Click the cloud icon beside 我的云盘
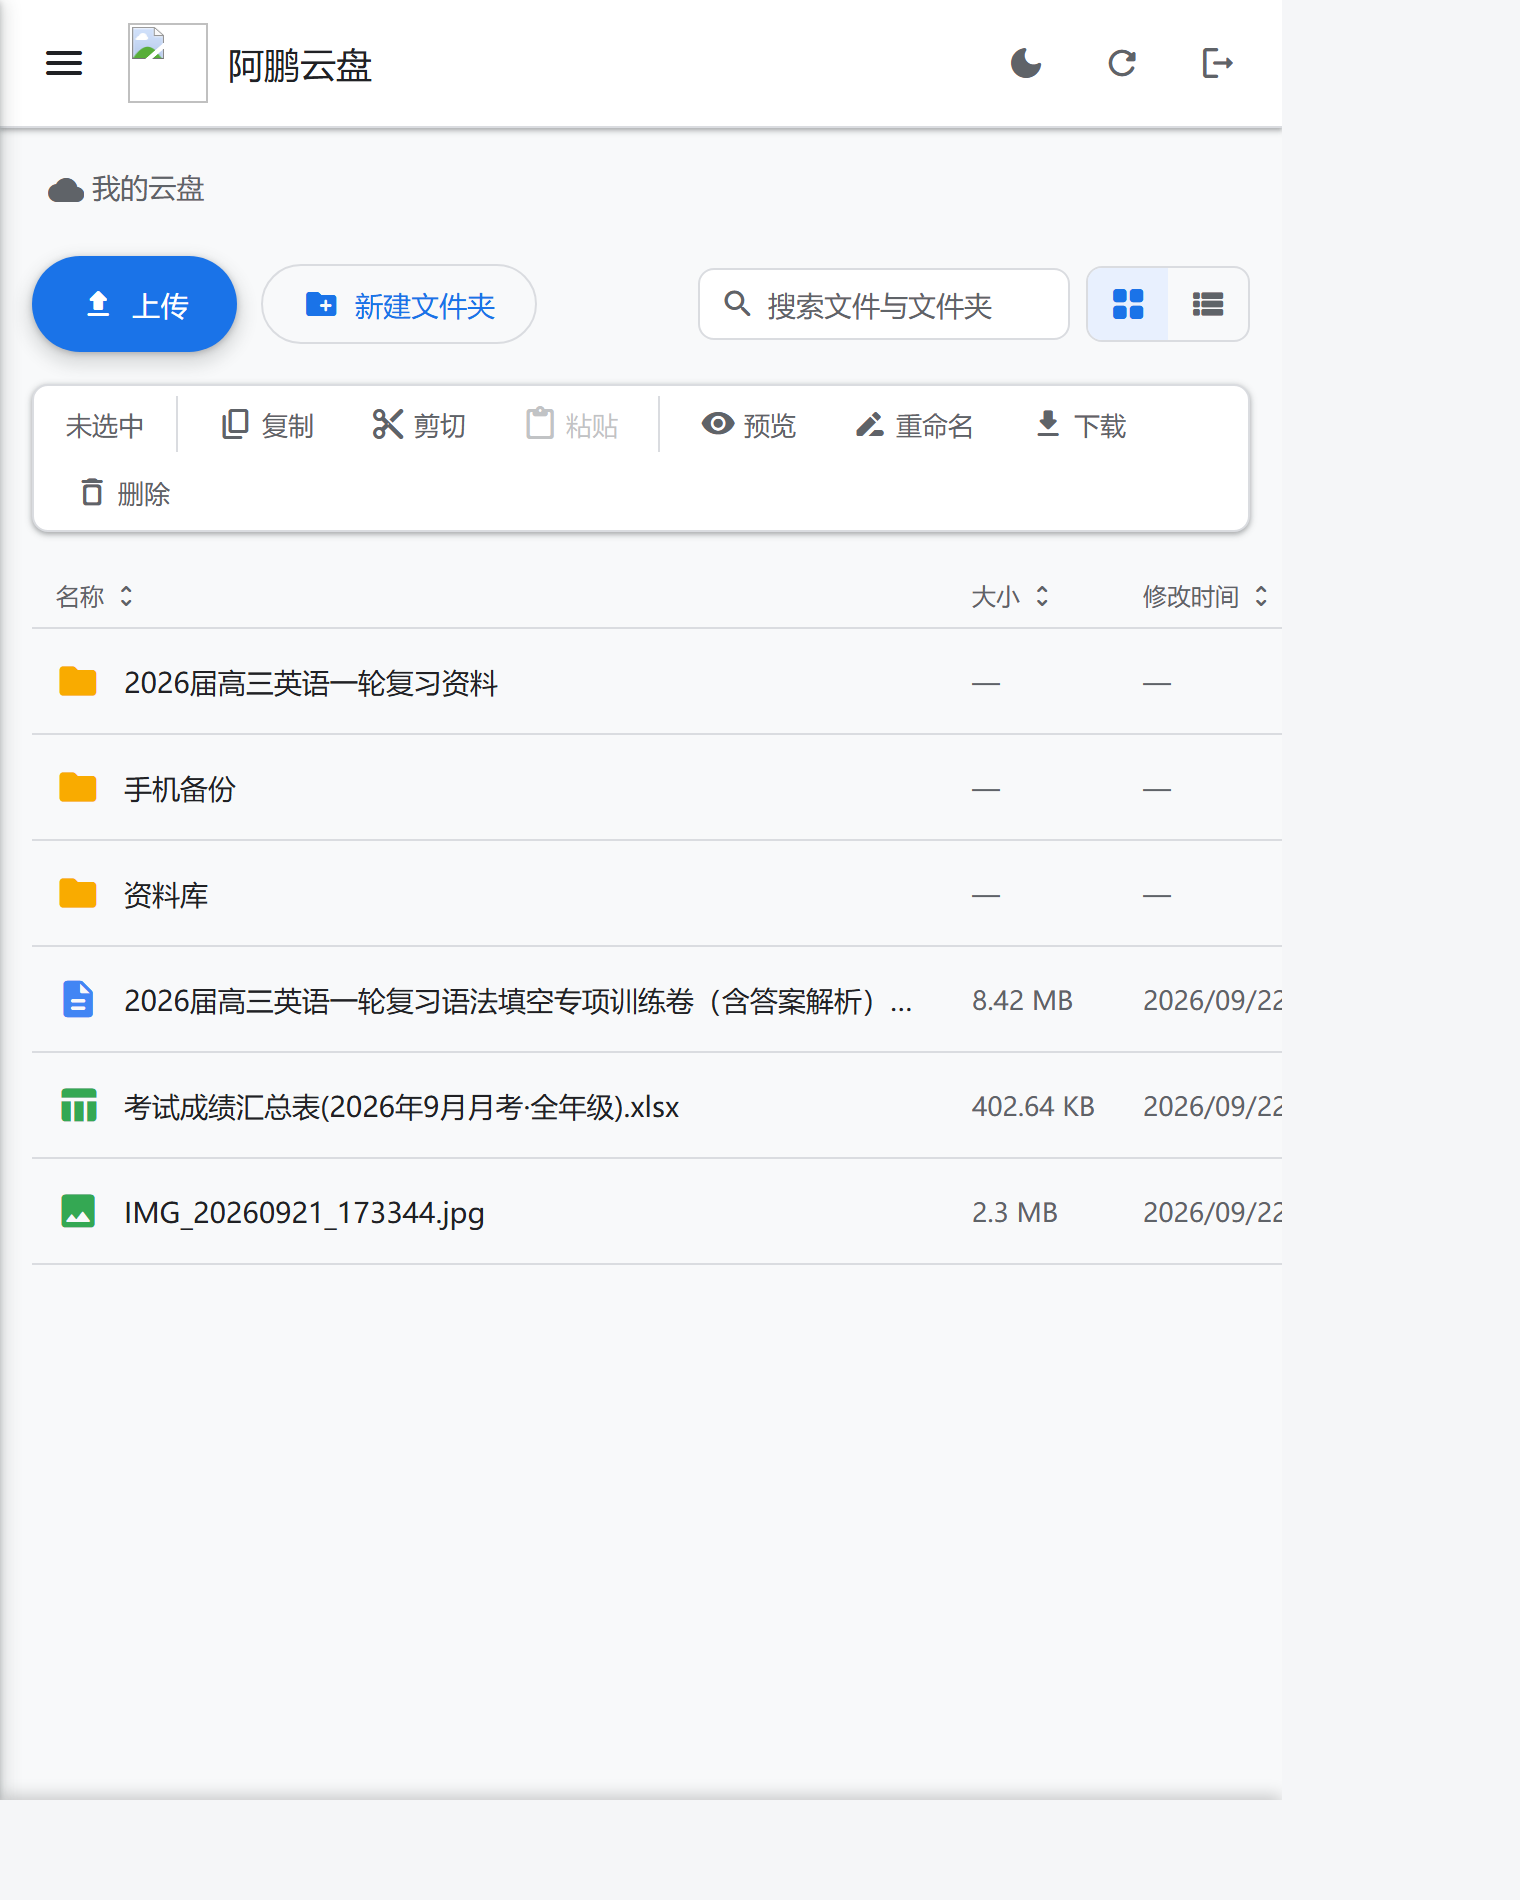1520x1900 pixels. coord(66,190)
